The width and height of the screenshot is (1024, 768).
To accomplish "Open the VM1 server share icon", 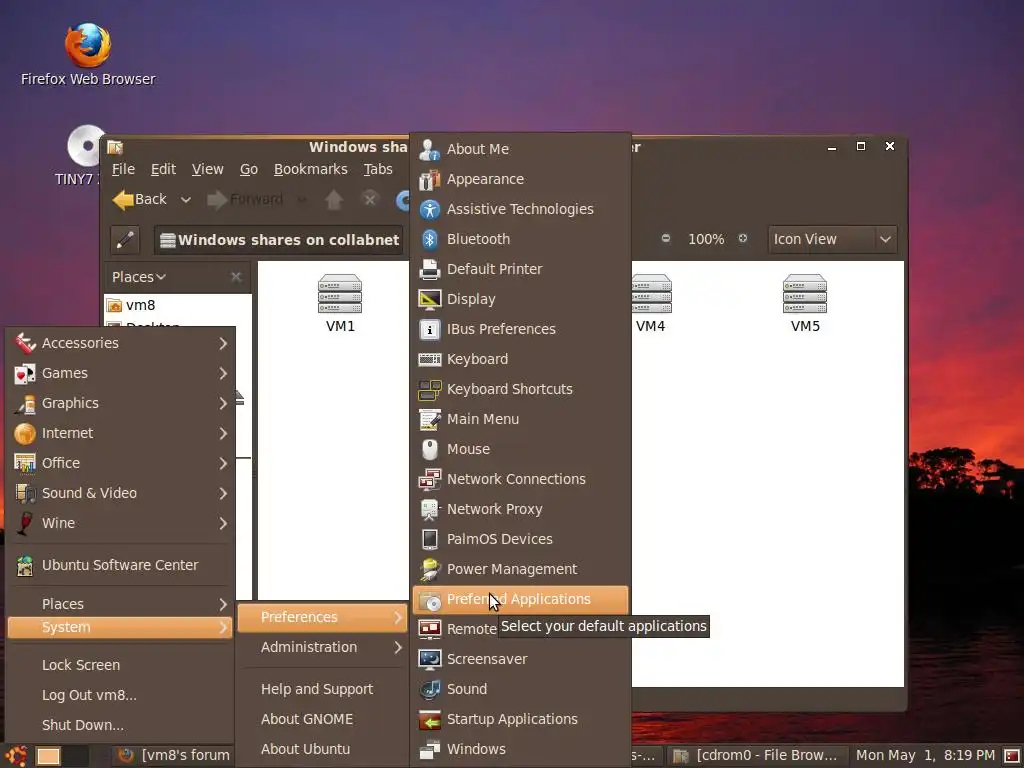I will tap(340, 294).
